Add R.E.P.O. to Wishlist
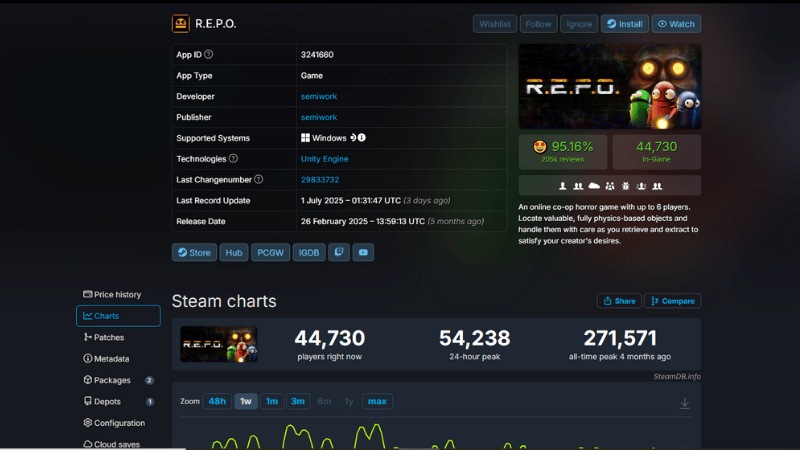 (495, 24)
